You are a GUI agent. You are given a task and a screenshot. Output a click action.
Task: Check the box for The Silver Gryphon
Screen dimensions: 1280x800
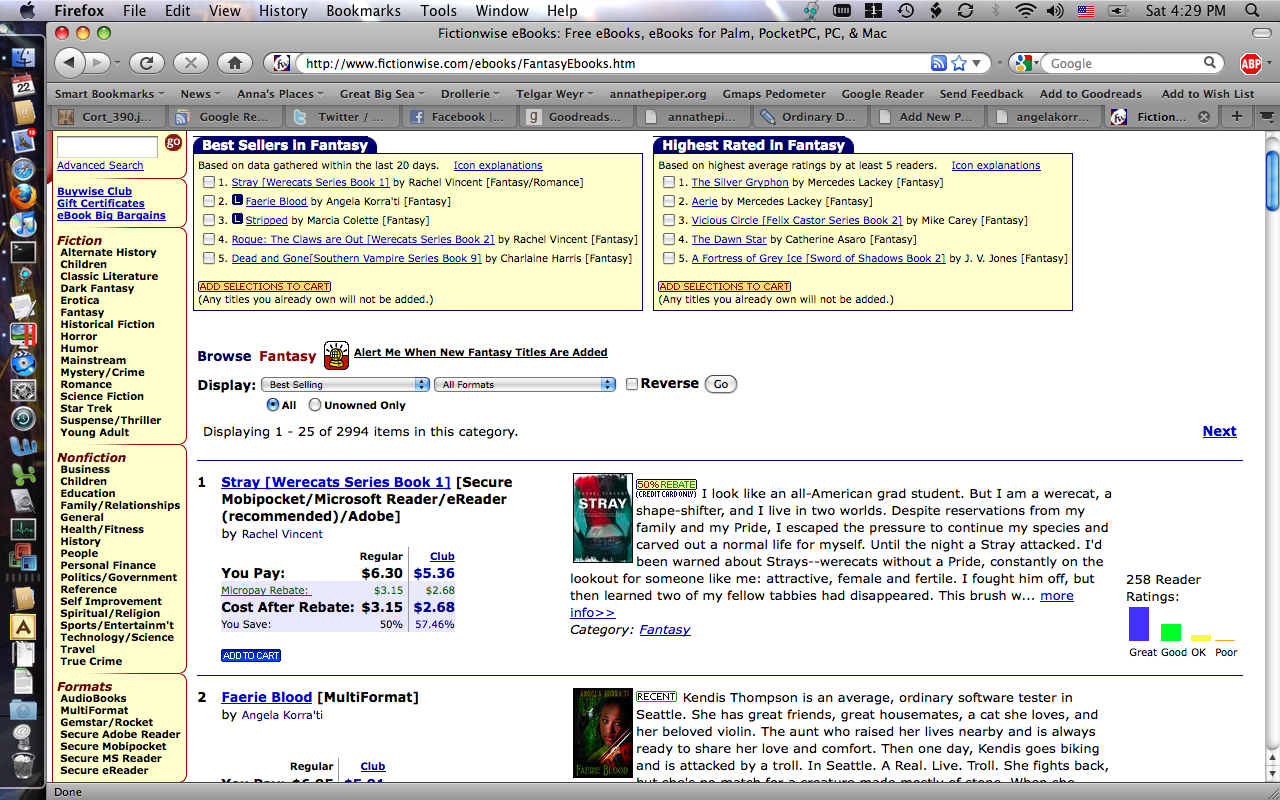pos(669,183)
